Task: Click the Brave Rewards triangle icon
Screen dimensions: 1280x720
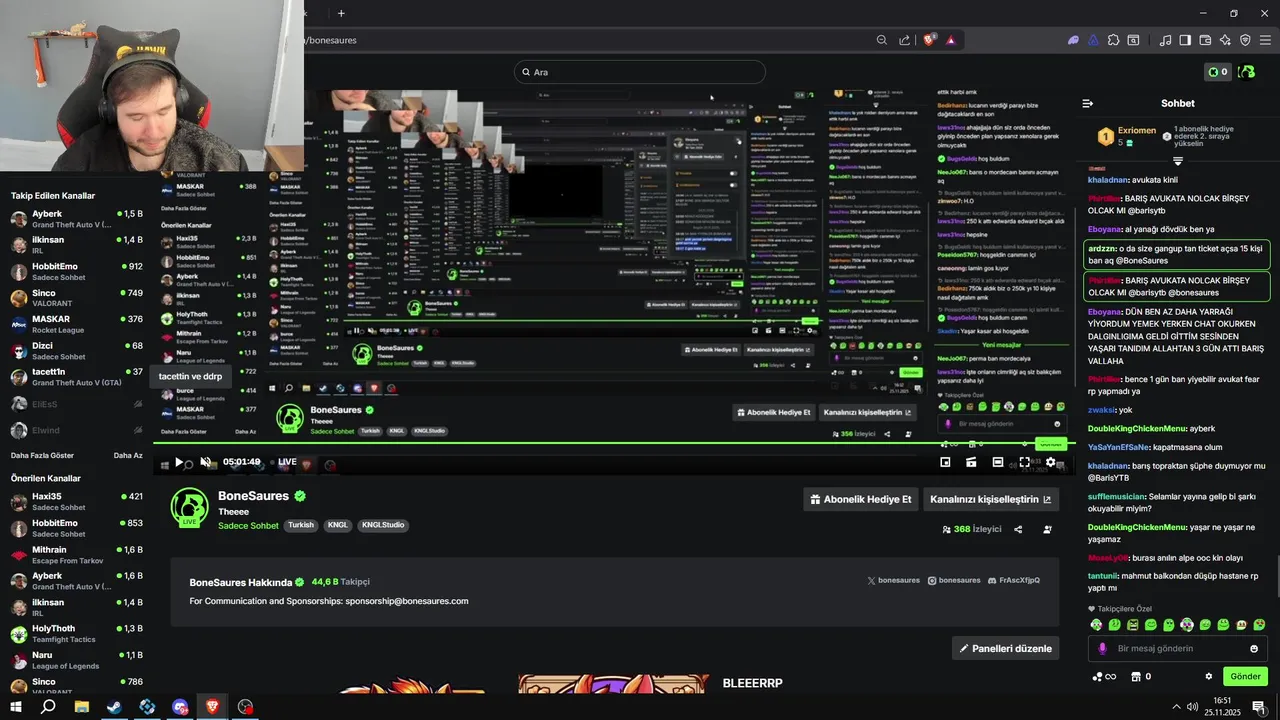Action: [x=950, y=40]
